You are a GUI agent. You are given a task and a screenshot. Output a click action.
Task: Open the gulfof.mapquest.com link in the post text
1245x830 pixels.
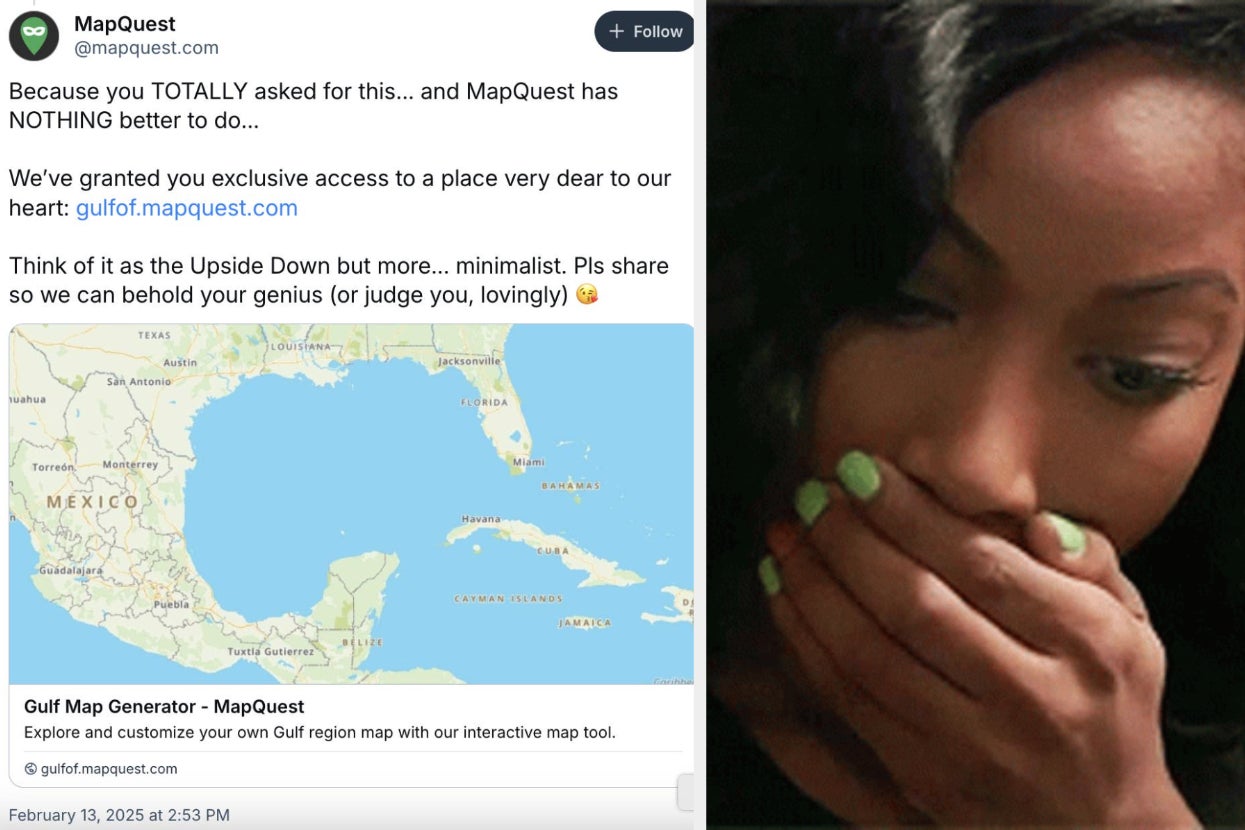pyautogui.click(x=187, y=208)
